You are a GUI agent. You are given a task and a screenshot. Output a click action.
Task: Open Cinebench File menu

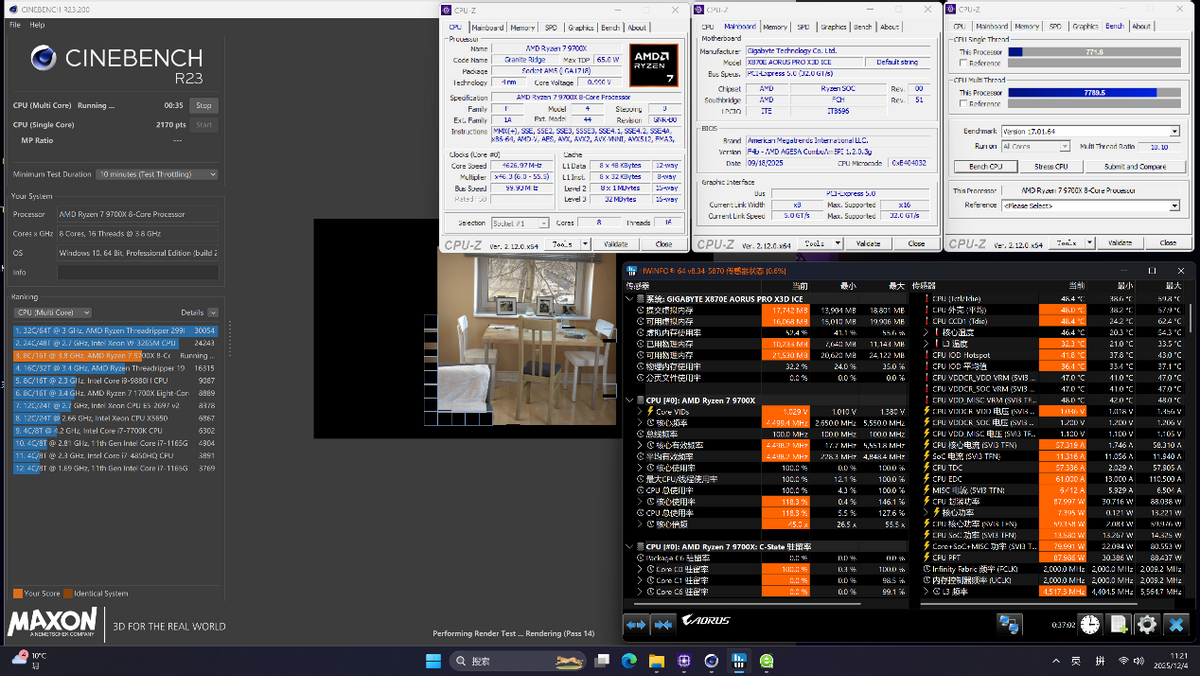tap(15, 24)
